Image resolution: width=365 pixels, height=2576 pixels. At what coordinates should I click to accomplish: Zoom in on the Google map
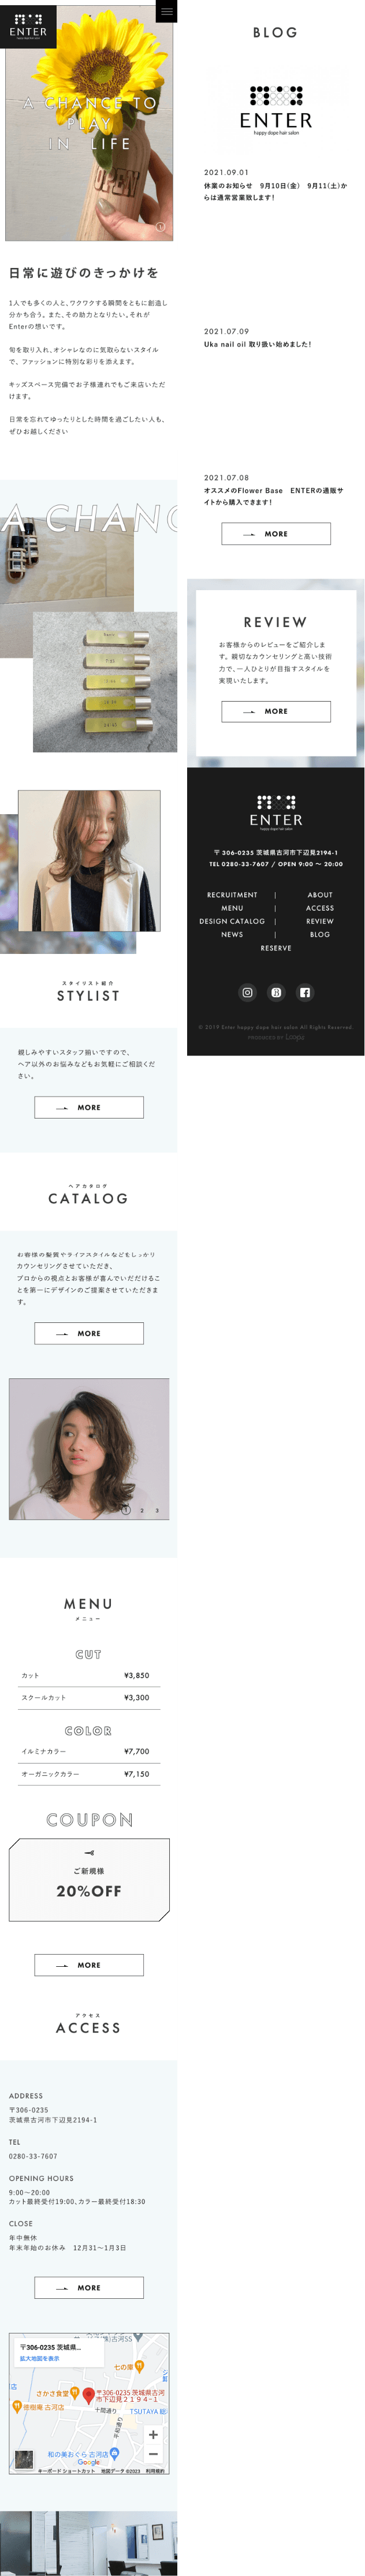pos(153,2434)
